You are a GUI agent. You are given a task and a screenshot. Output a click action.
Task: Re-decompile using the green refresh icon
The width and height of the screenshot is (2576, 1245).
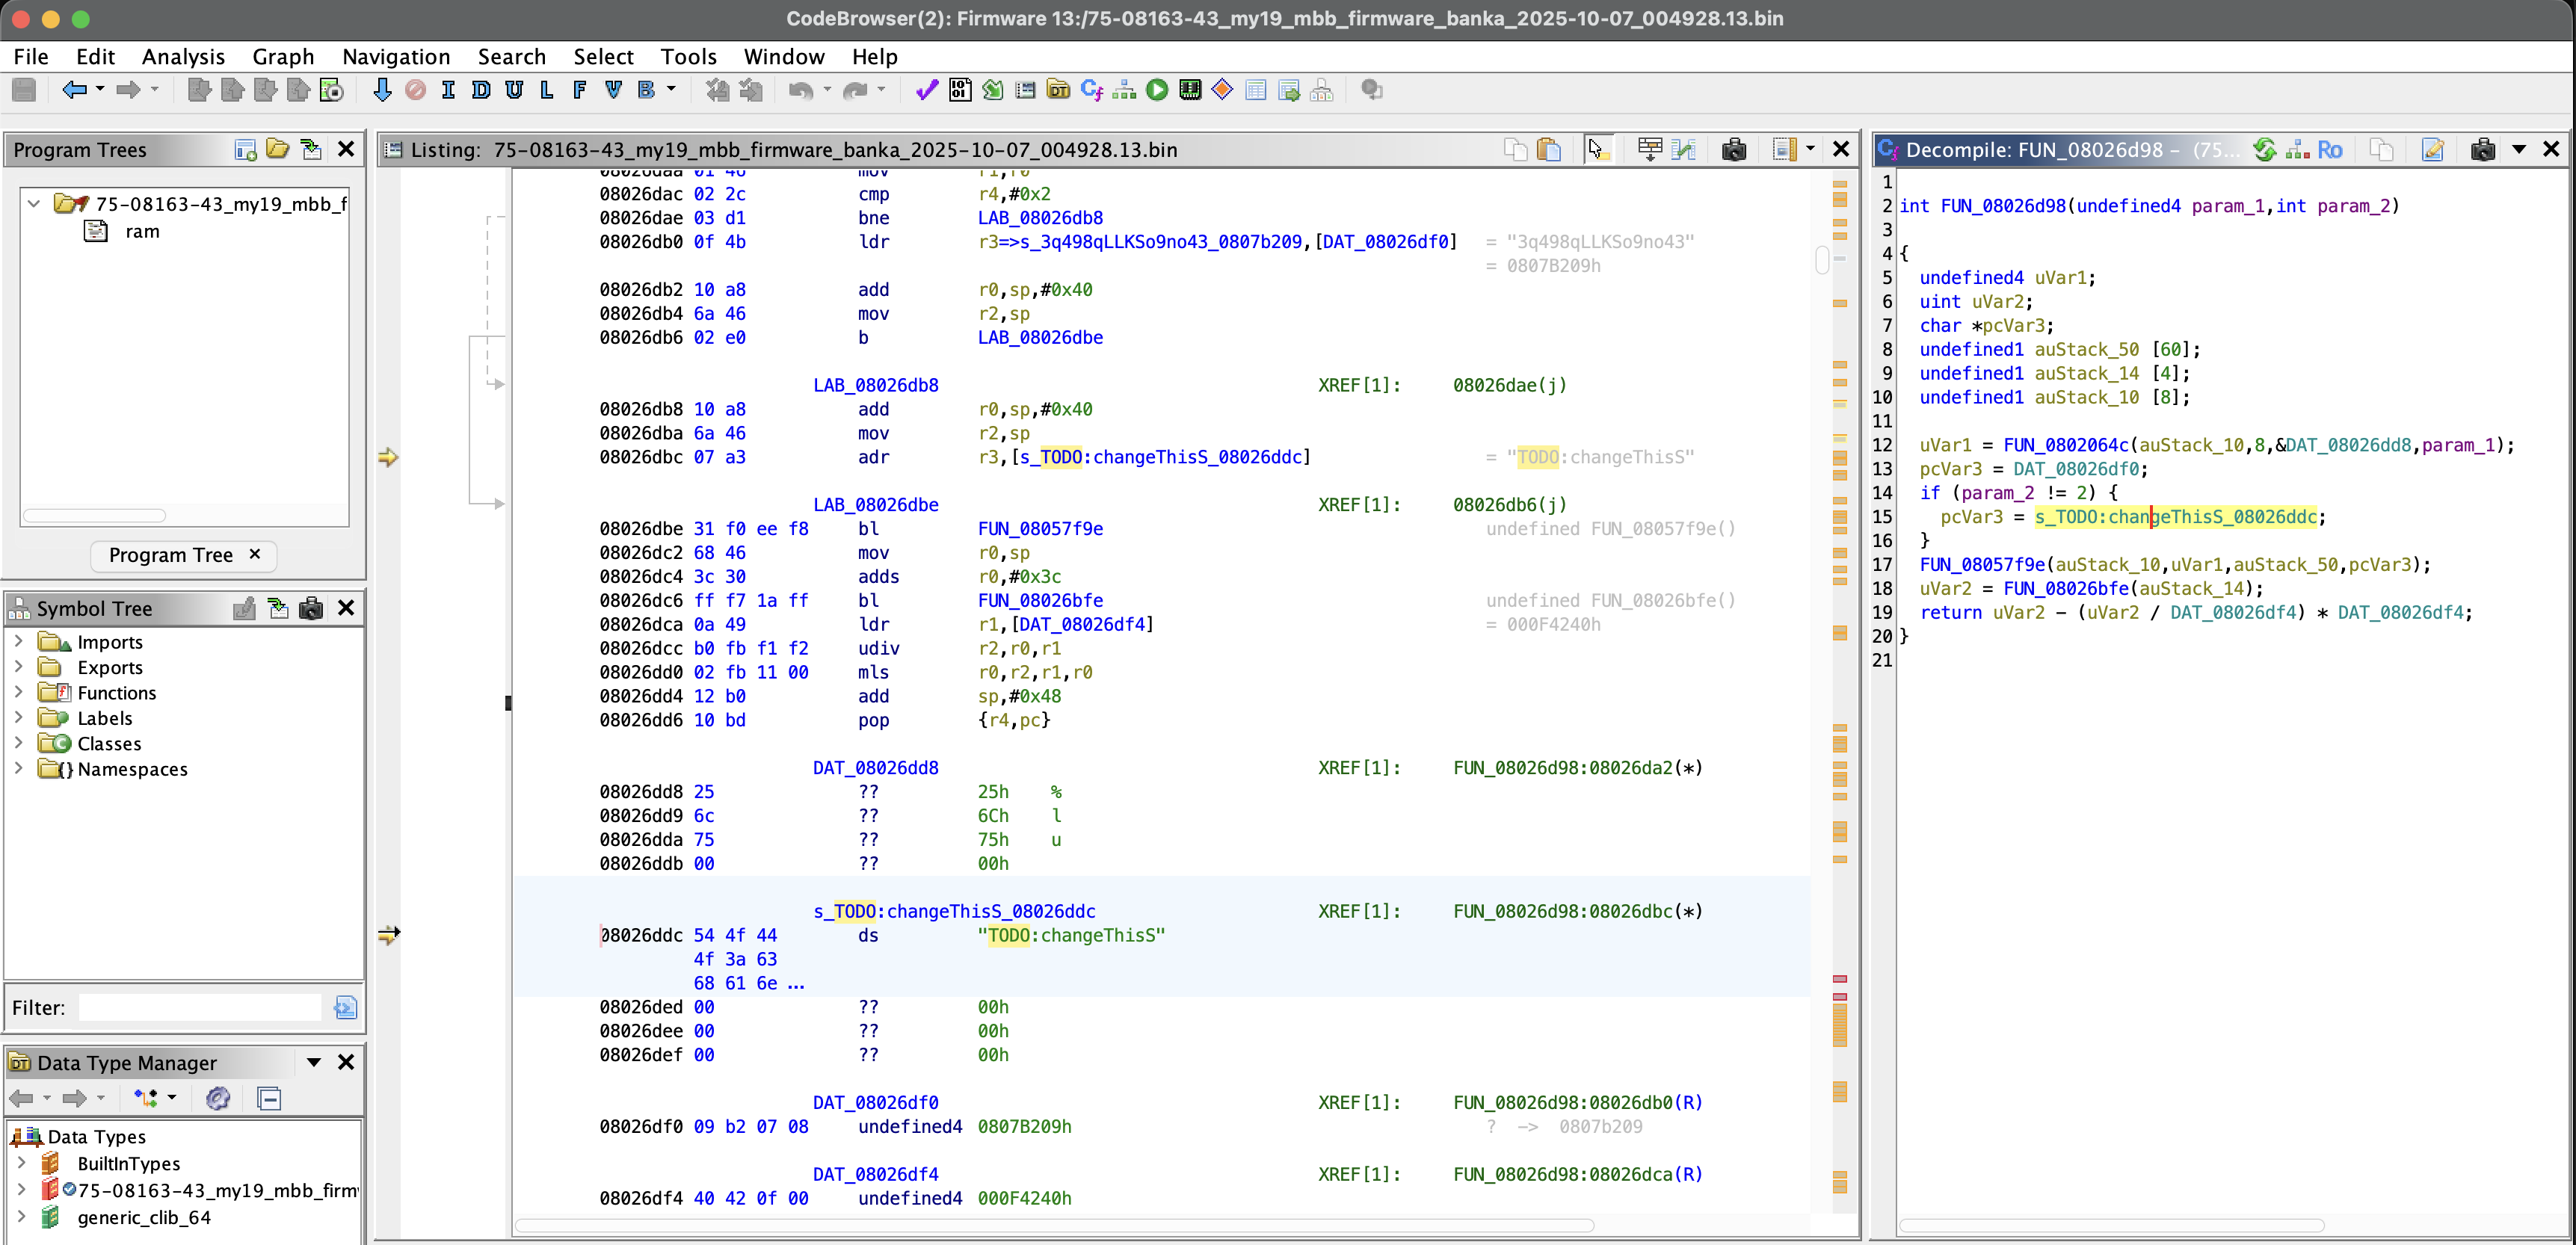click(2264, 150)
